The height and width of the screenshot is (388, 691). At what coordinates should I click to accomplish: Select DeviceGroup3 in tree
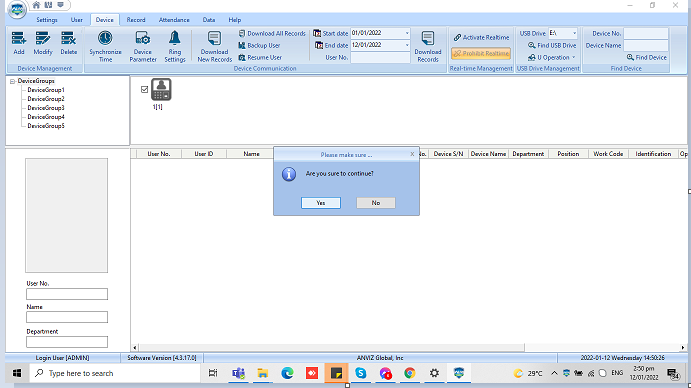pyautogui.click(x=46, y=108)
